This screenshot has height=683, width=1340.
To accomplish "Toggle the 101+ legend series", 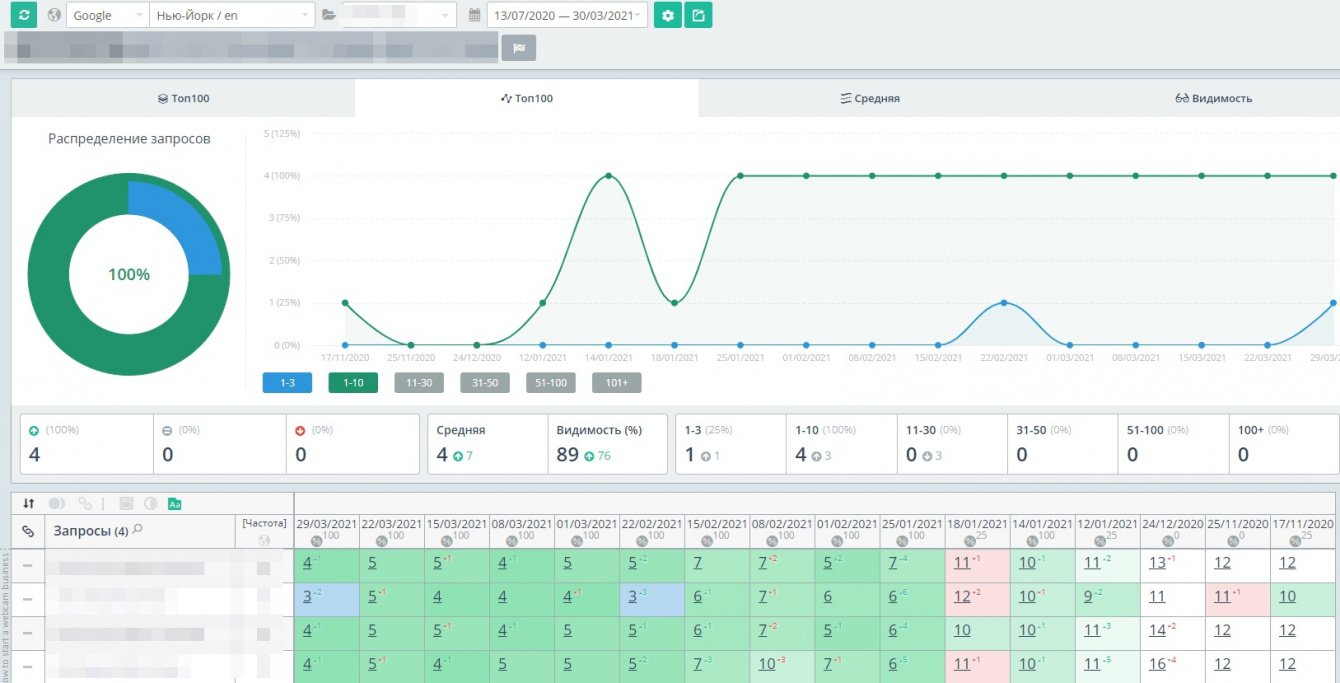I will tap(617, 382).
